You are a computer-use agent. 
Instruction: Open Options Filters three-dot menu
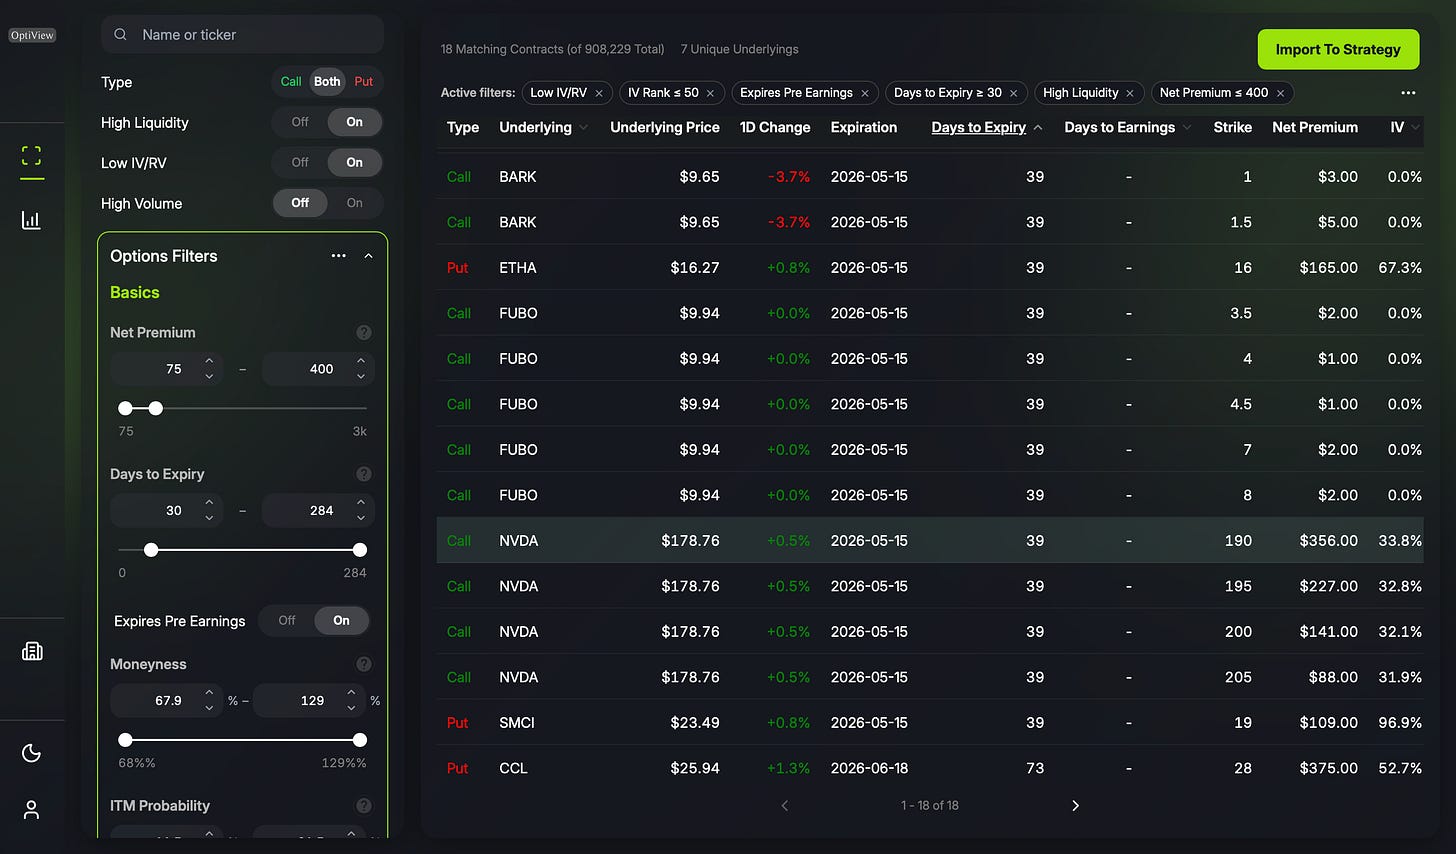coord(339,256)
